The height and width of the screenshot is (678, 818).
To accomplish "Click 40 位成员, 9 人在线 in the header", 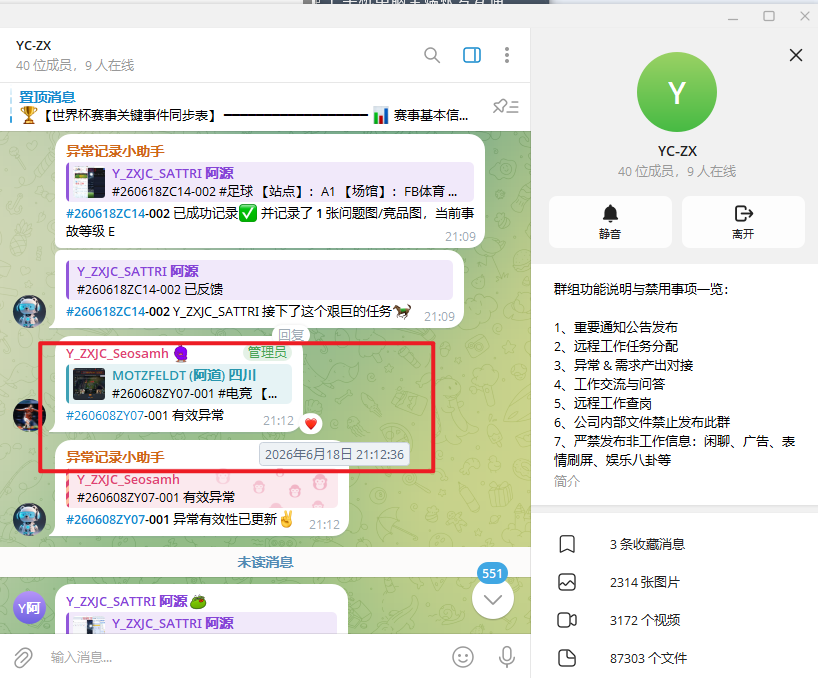I will click(75, 65).
